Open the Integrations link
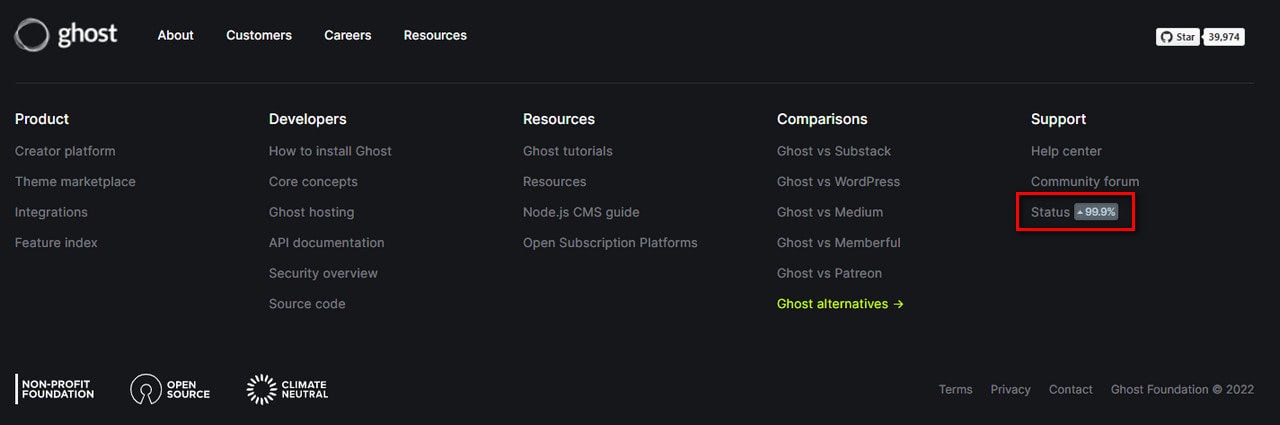1280x425 pixels. (x=51, y=212)
